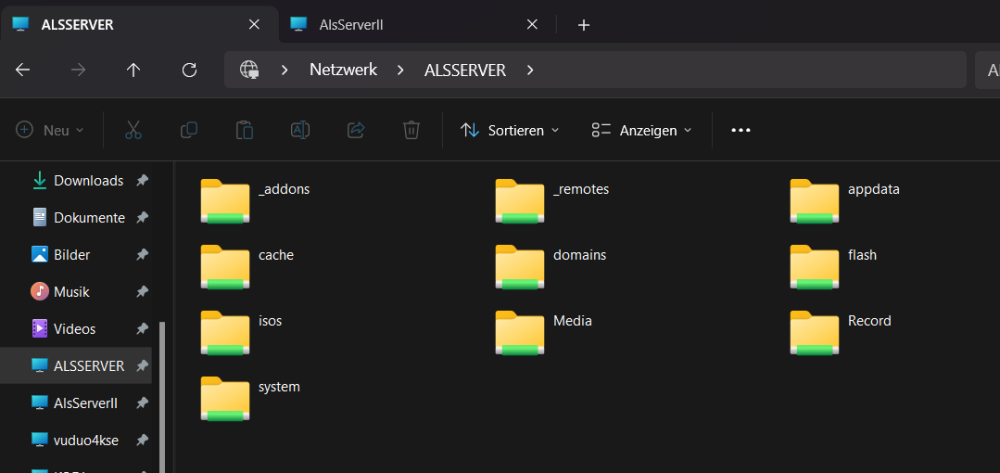The height and width of the screenshot is (473, 1000).
Task: Select the Media folder
Action: [543, 332]
